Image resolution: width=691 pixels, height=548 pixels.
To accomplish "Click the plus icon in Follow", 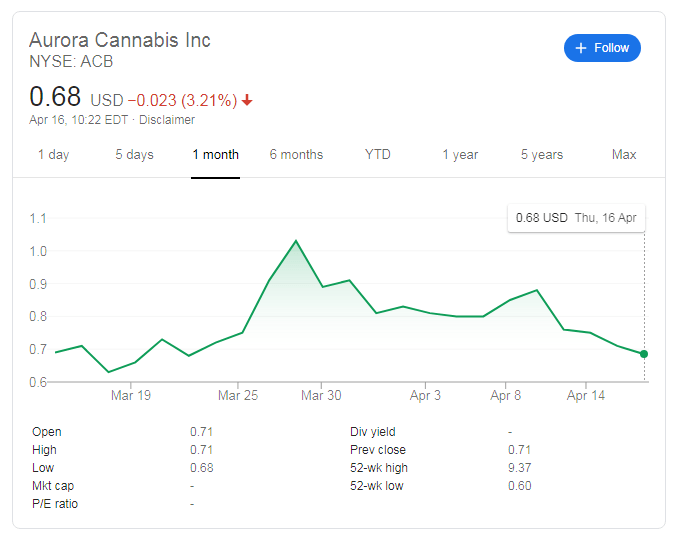I will click(x=581, y=48).
